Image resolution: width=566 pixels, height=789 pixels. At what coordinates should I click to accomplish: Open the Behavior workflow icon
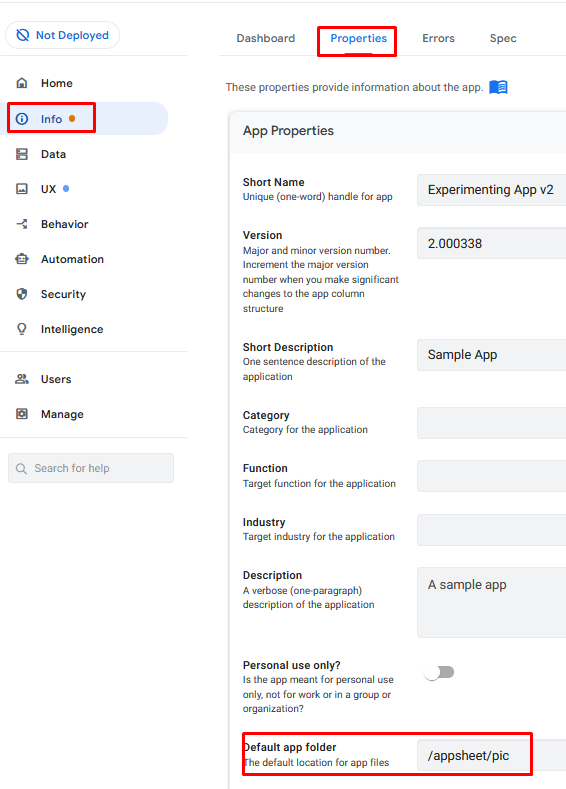22,224
